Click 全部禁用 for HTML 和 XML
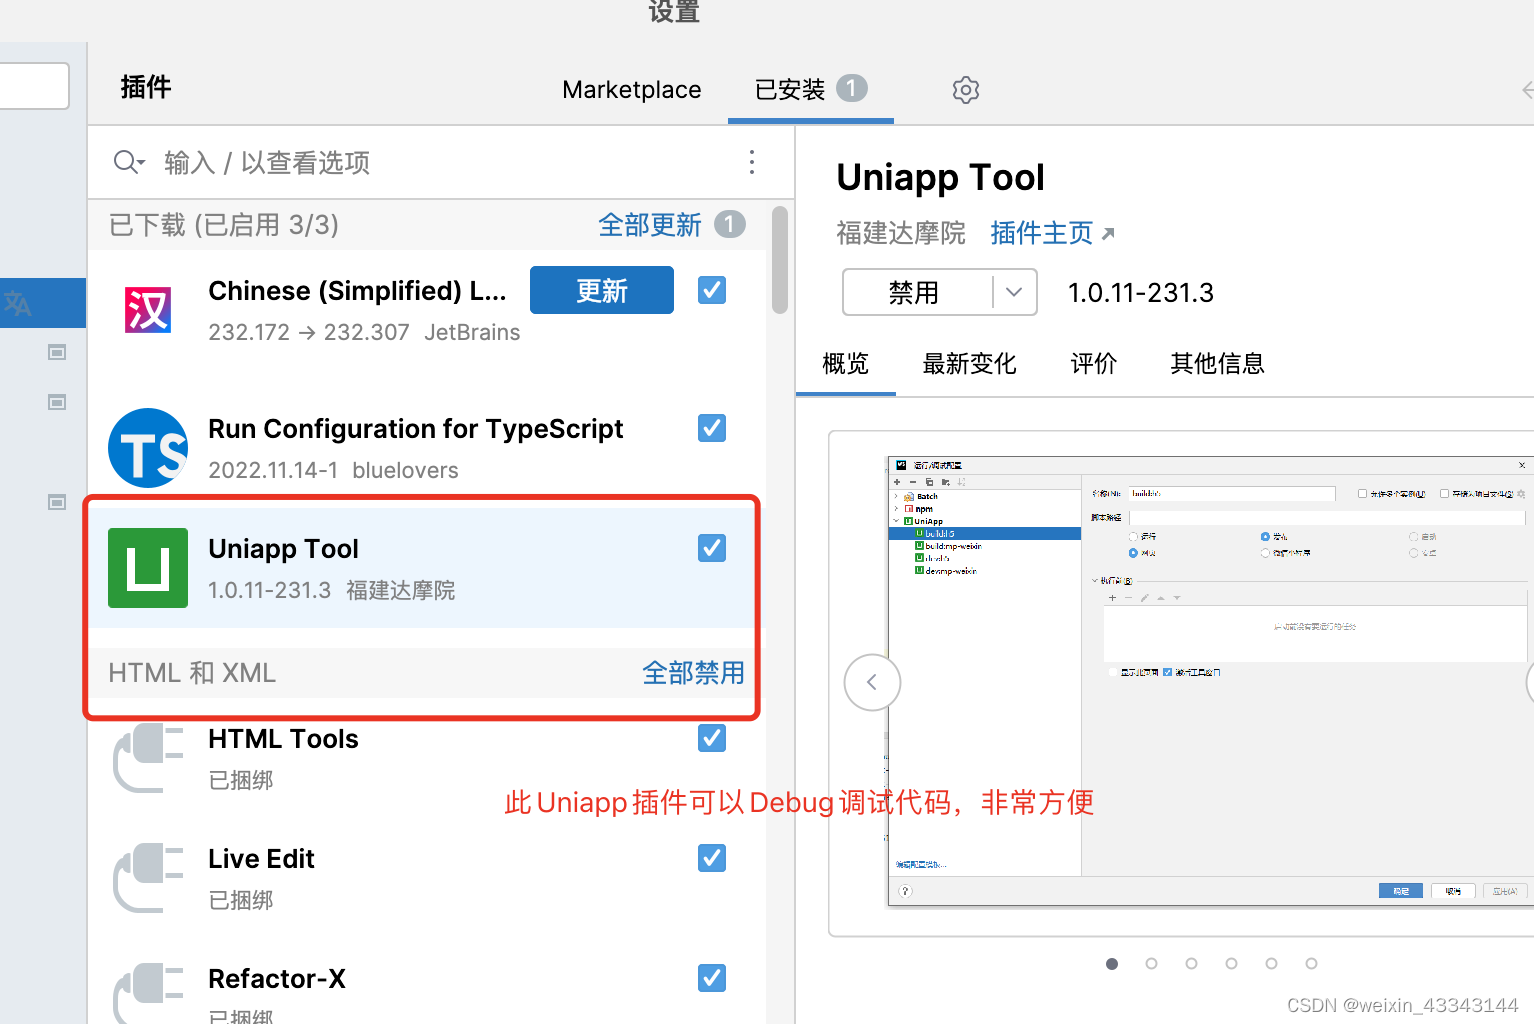The width and height of the screenshot is (1534, 1024). tap(693, 672)
